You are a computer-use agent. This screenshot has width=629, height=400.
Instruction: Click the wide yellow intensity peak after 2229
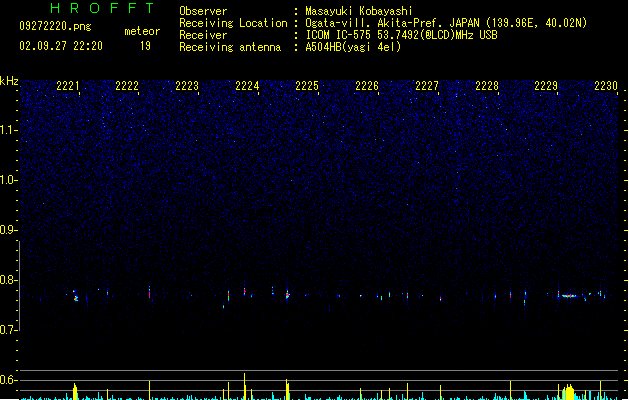(x=568, y=392)
